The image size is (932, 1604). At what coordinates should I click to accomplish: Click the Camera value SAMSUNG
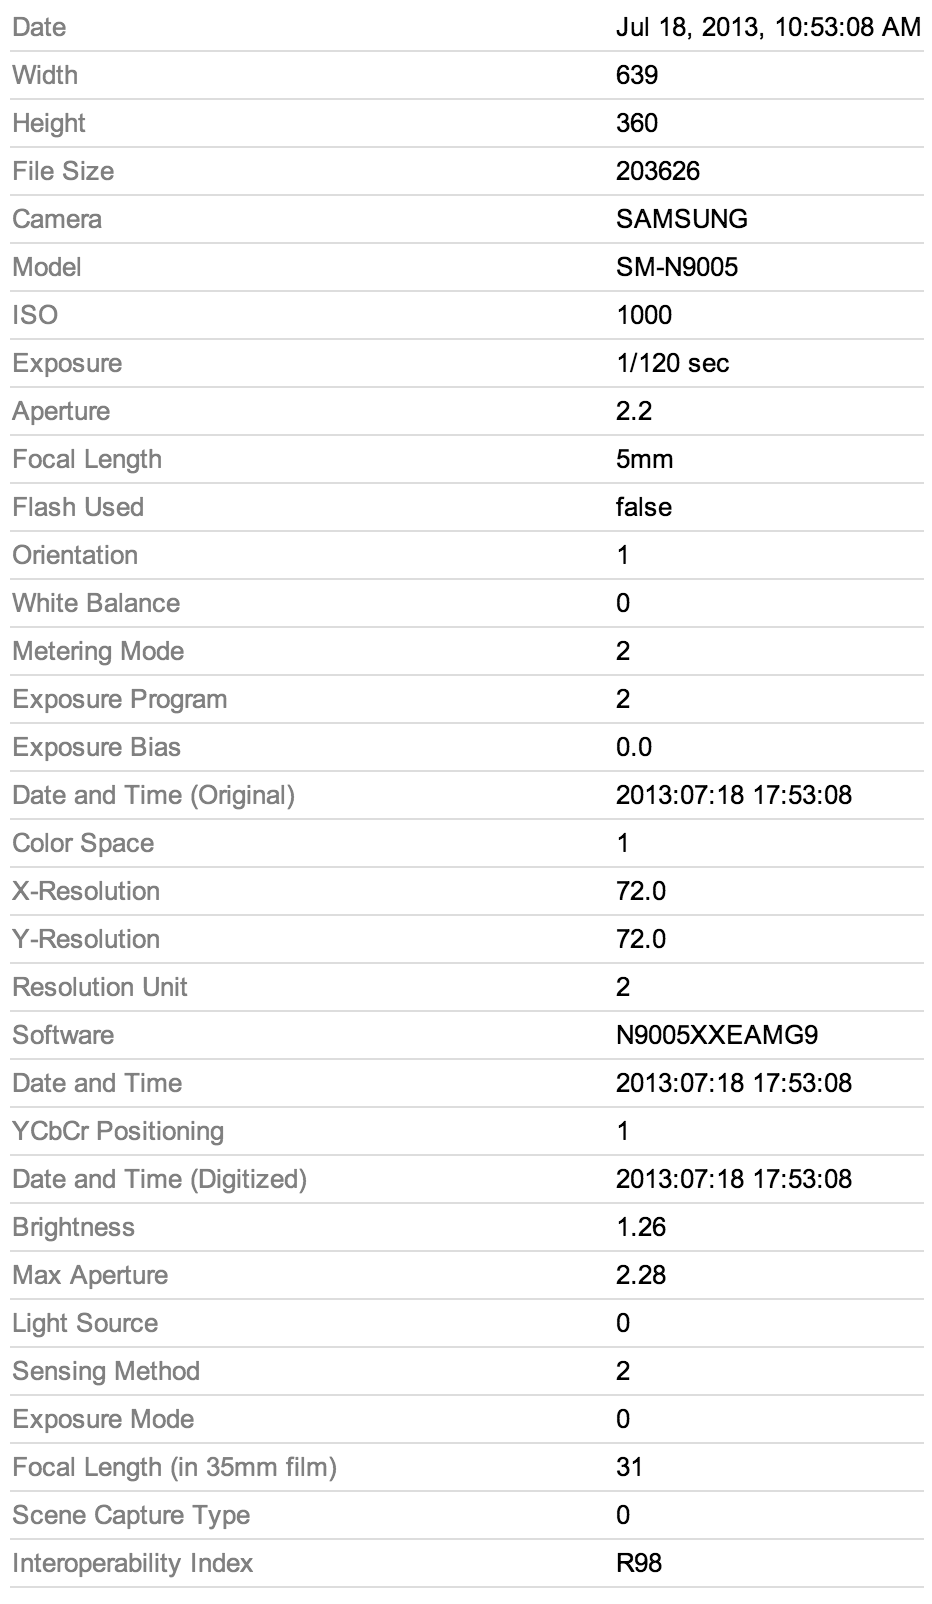682,219
